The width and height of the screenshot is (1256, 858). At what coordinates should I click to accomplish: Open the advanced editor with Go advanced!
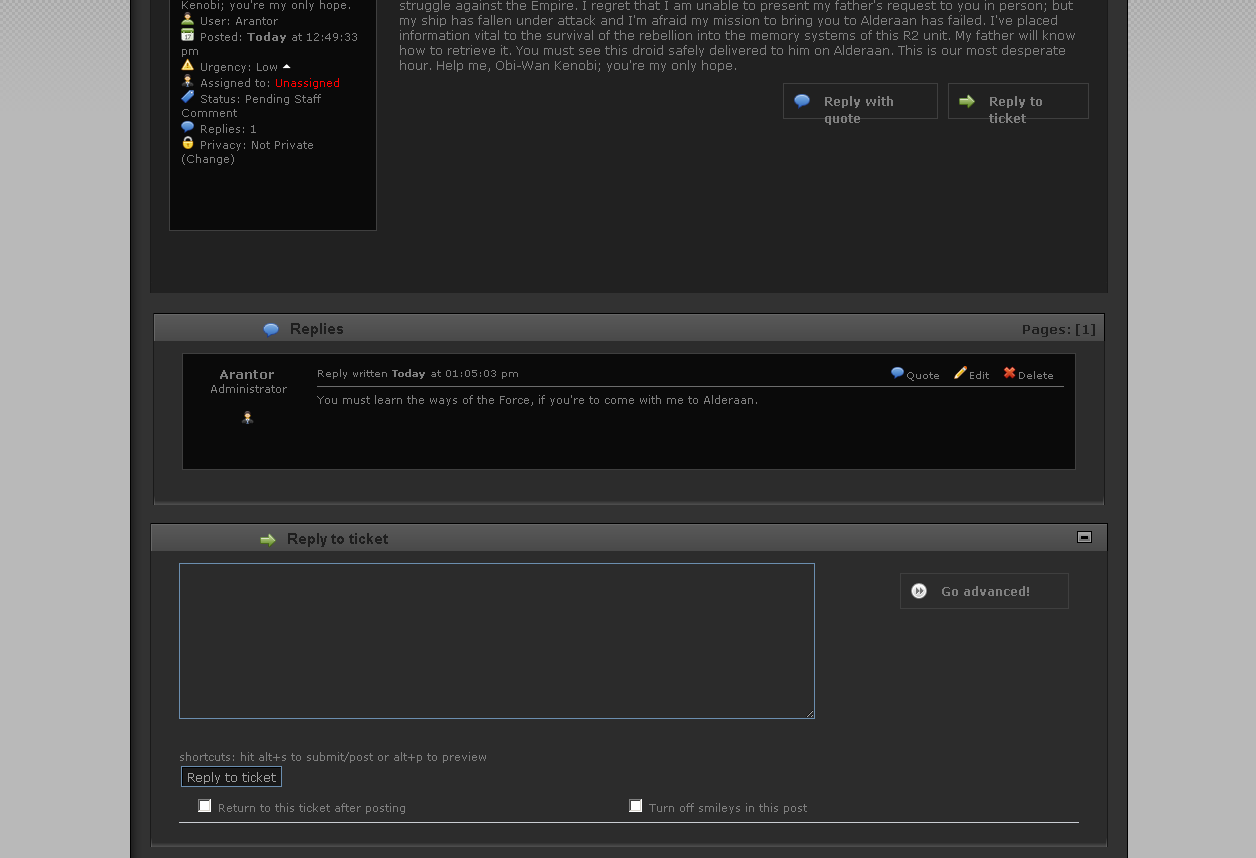984,591
